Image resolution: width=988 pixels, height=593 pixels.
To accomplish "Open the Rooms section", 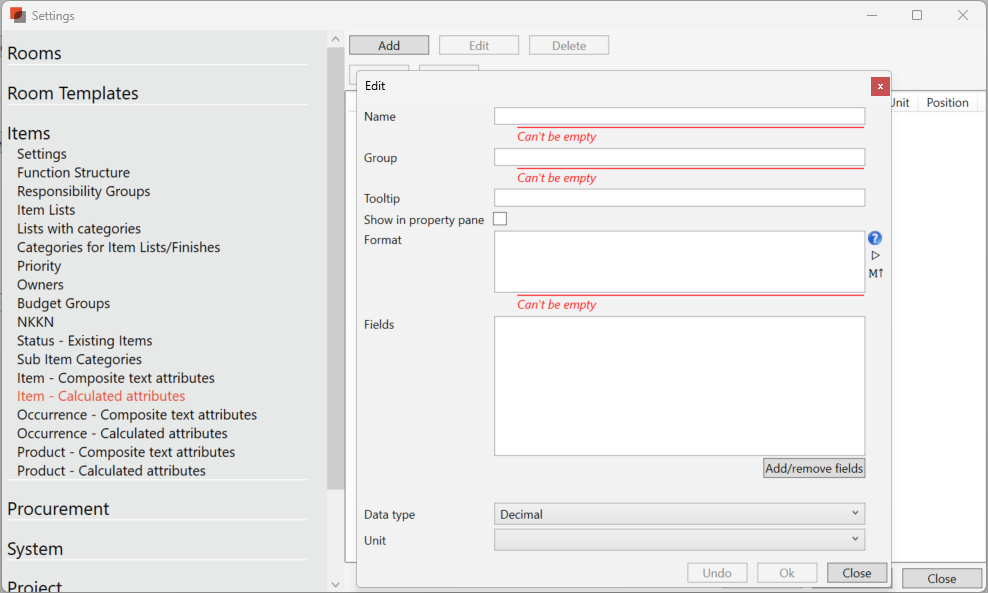I will pyautogui.click(x=34, y=53).
